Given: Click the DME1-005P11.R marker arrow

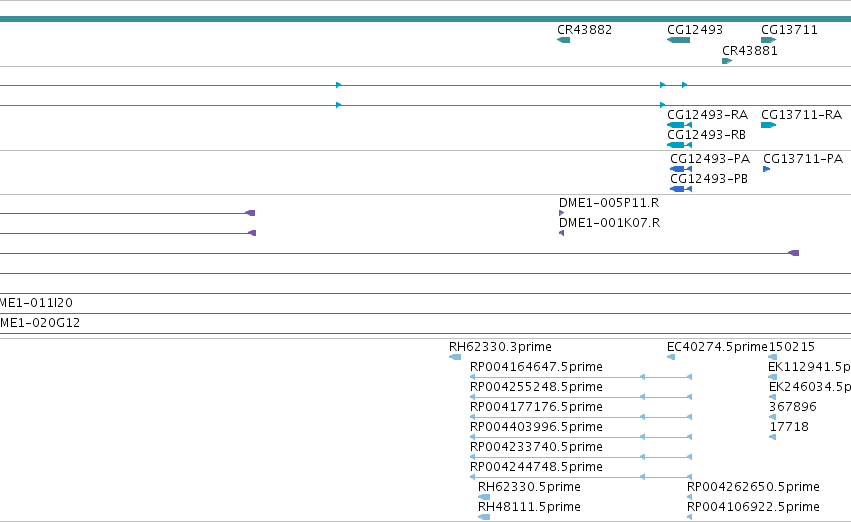Looking at the screenshot, I should 561,213.
